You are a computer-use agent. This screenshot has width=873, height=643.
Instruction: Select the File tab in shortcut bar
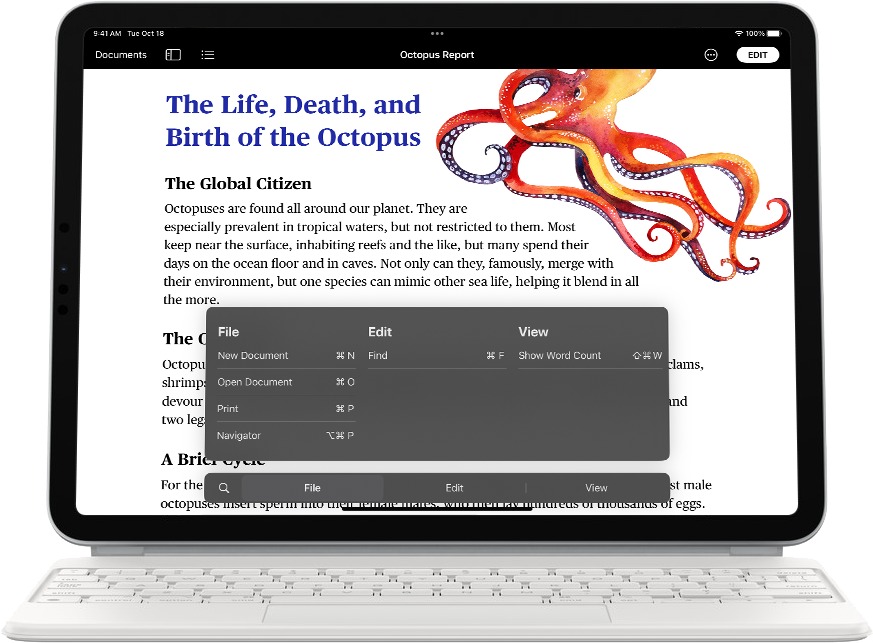312,488
